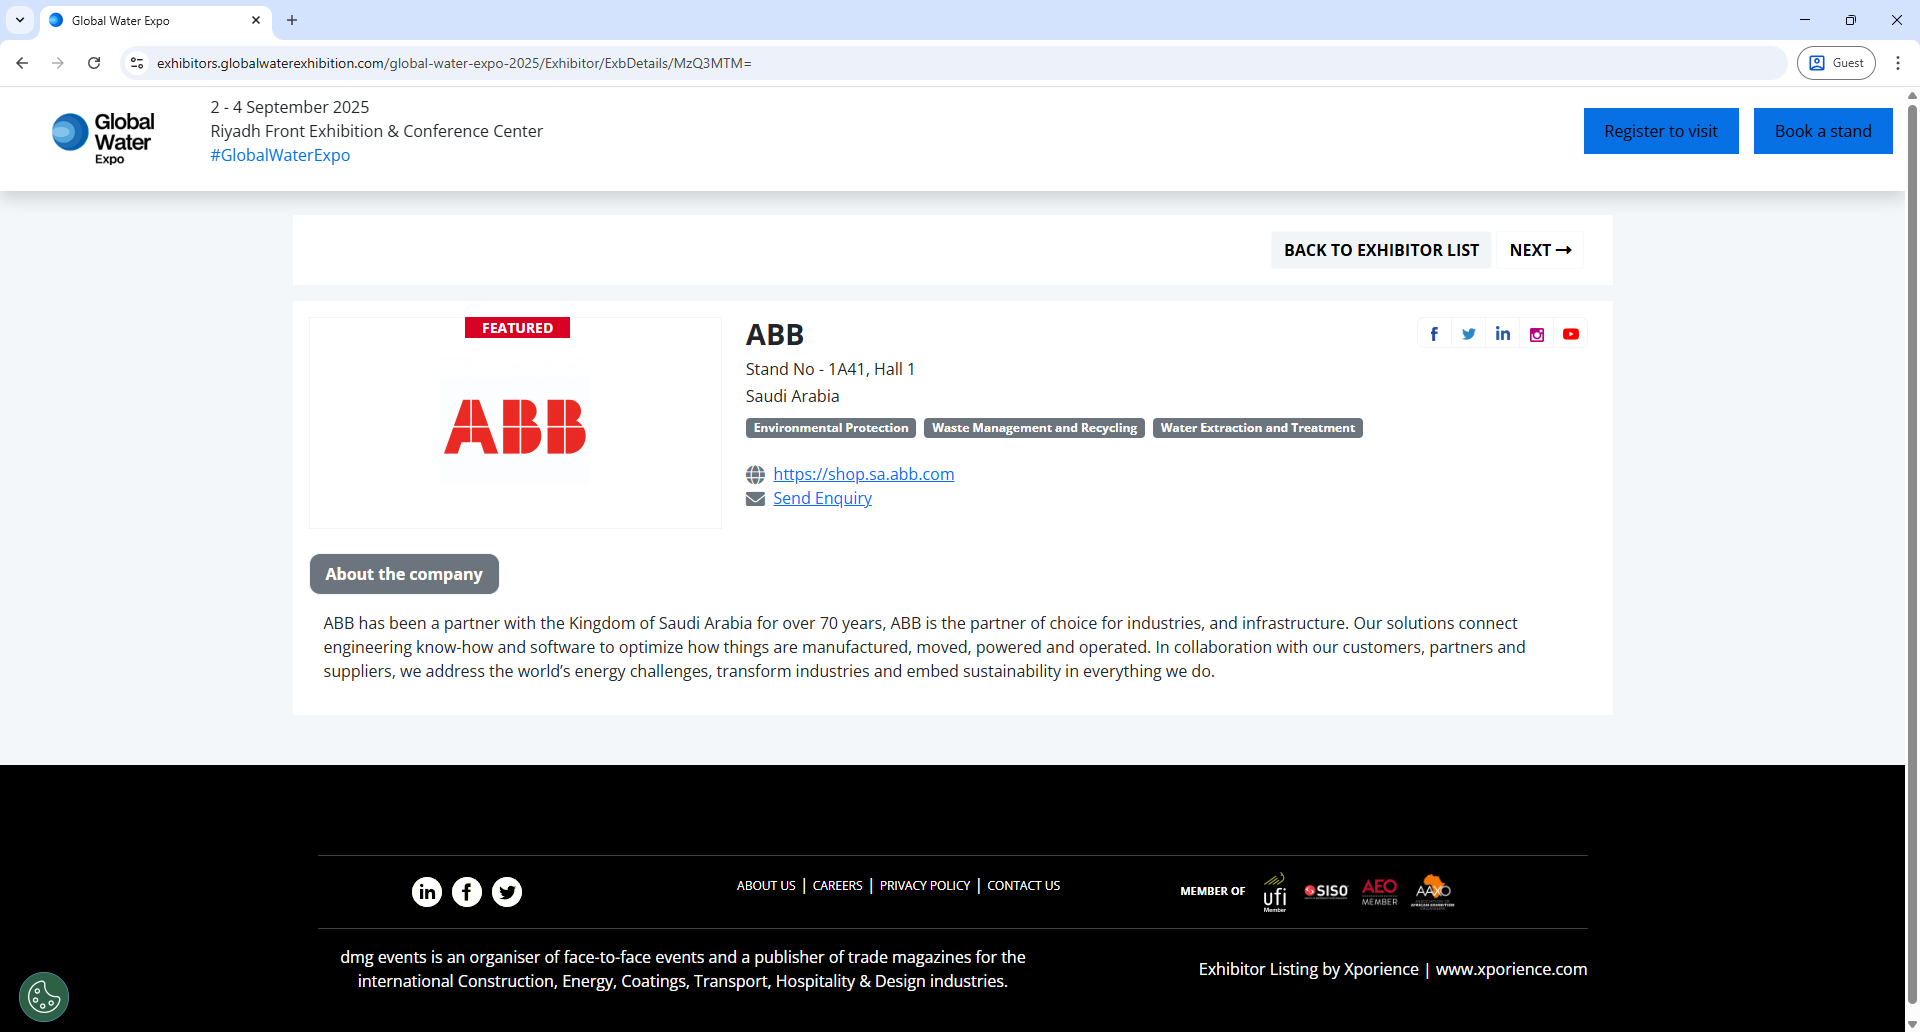The image size is (1920, 1032).
Task: Open the #GlobalWaterExpo hashtag link
Action: click(280, 155)
